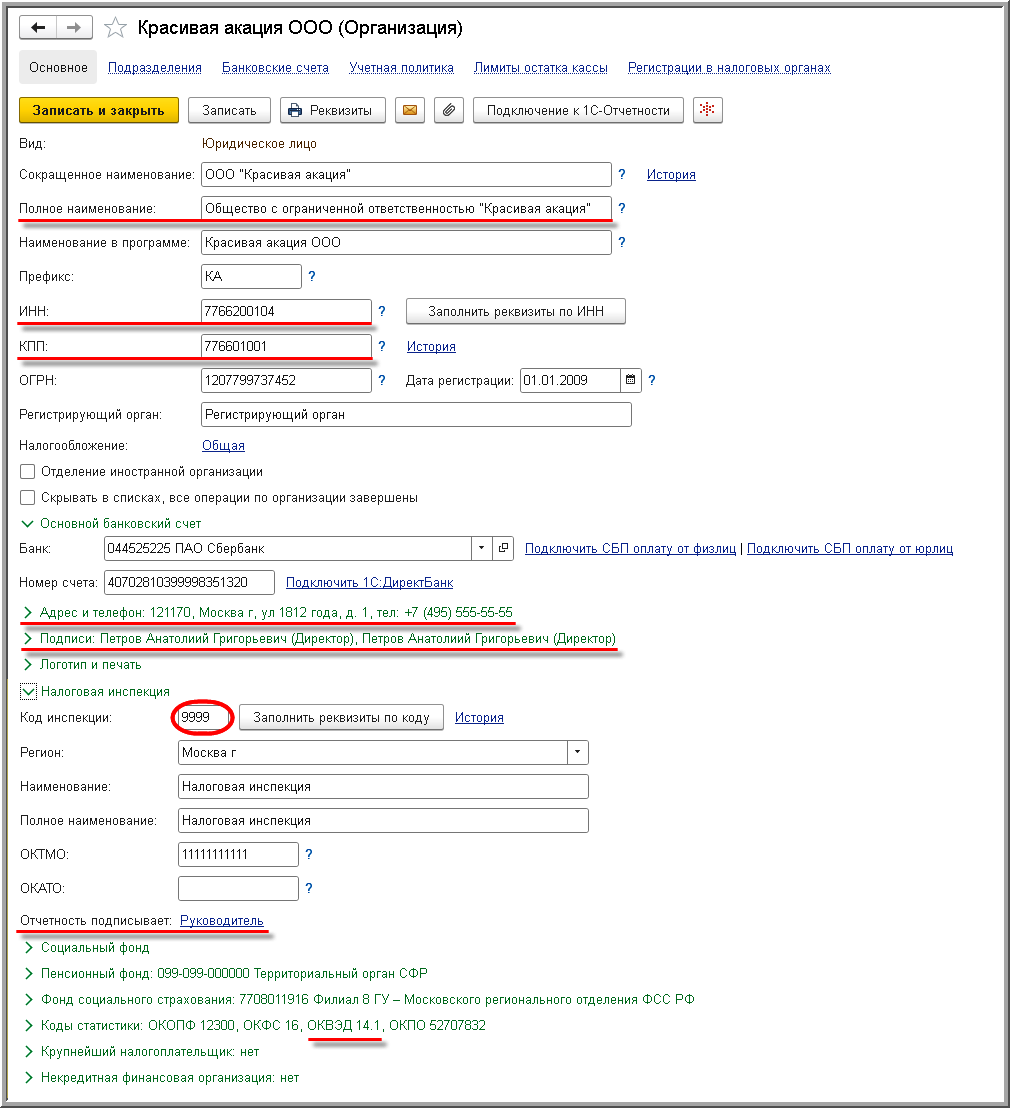This screenshot has width=1010, height=1108.
Task: Click the paperclip attached files icon
Action: pyautogui.click(x=448, y=110)
